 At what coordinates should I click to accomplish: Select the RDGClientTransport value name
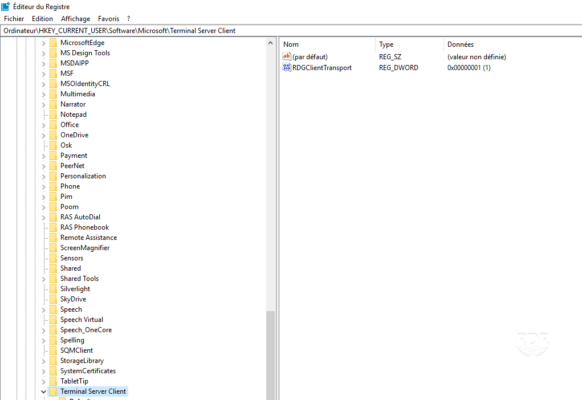[x=322, y=68]
